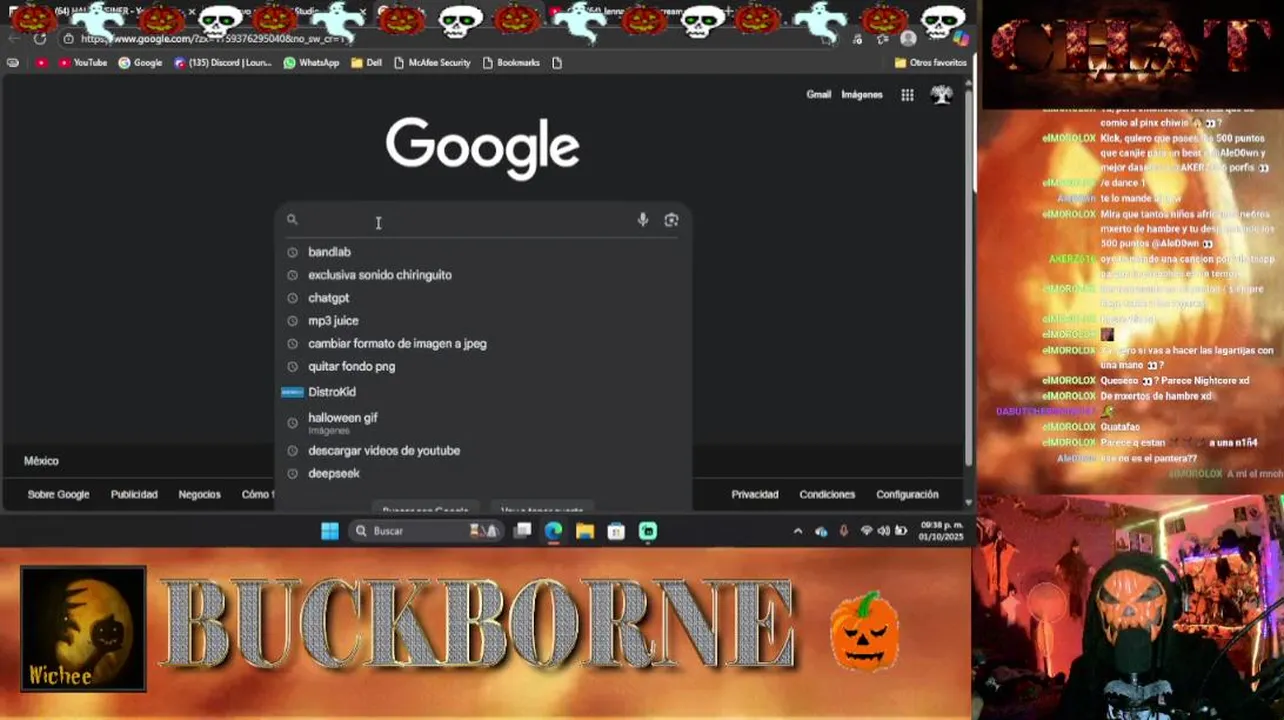Click the Wi-Fi network tray icon
The height and width of the screenshot is (720, 1284).
coord(866,531)
